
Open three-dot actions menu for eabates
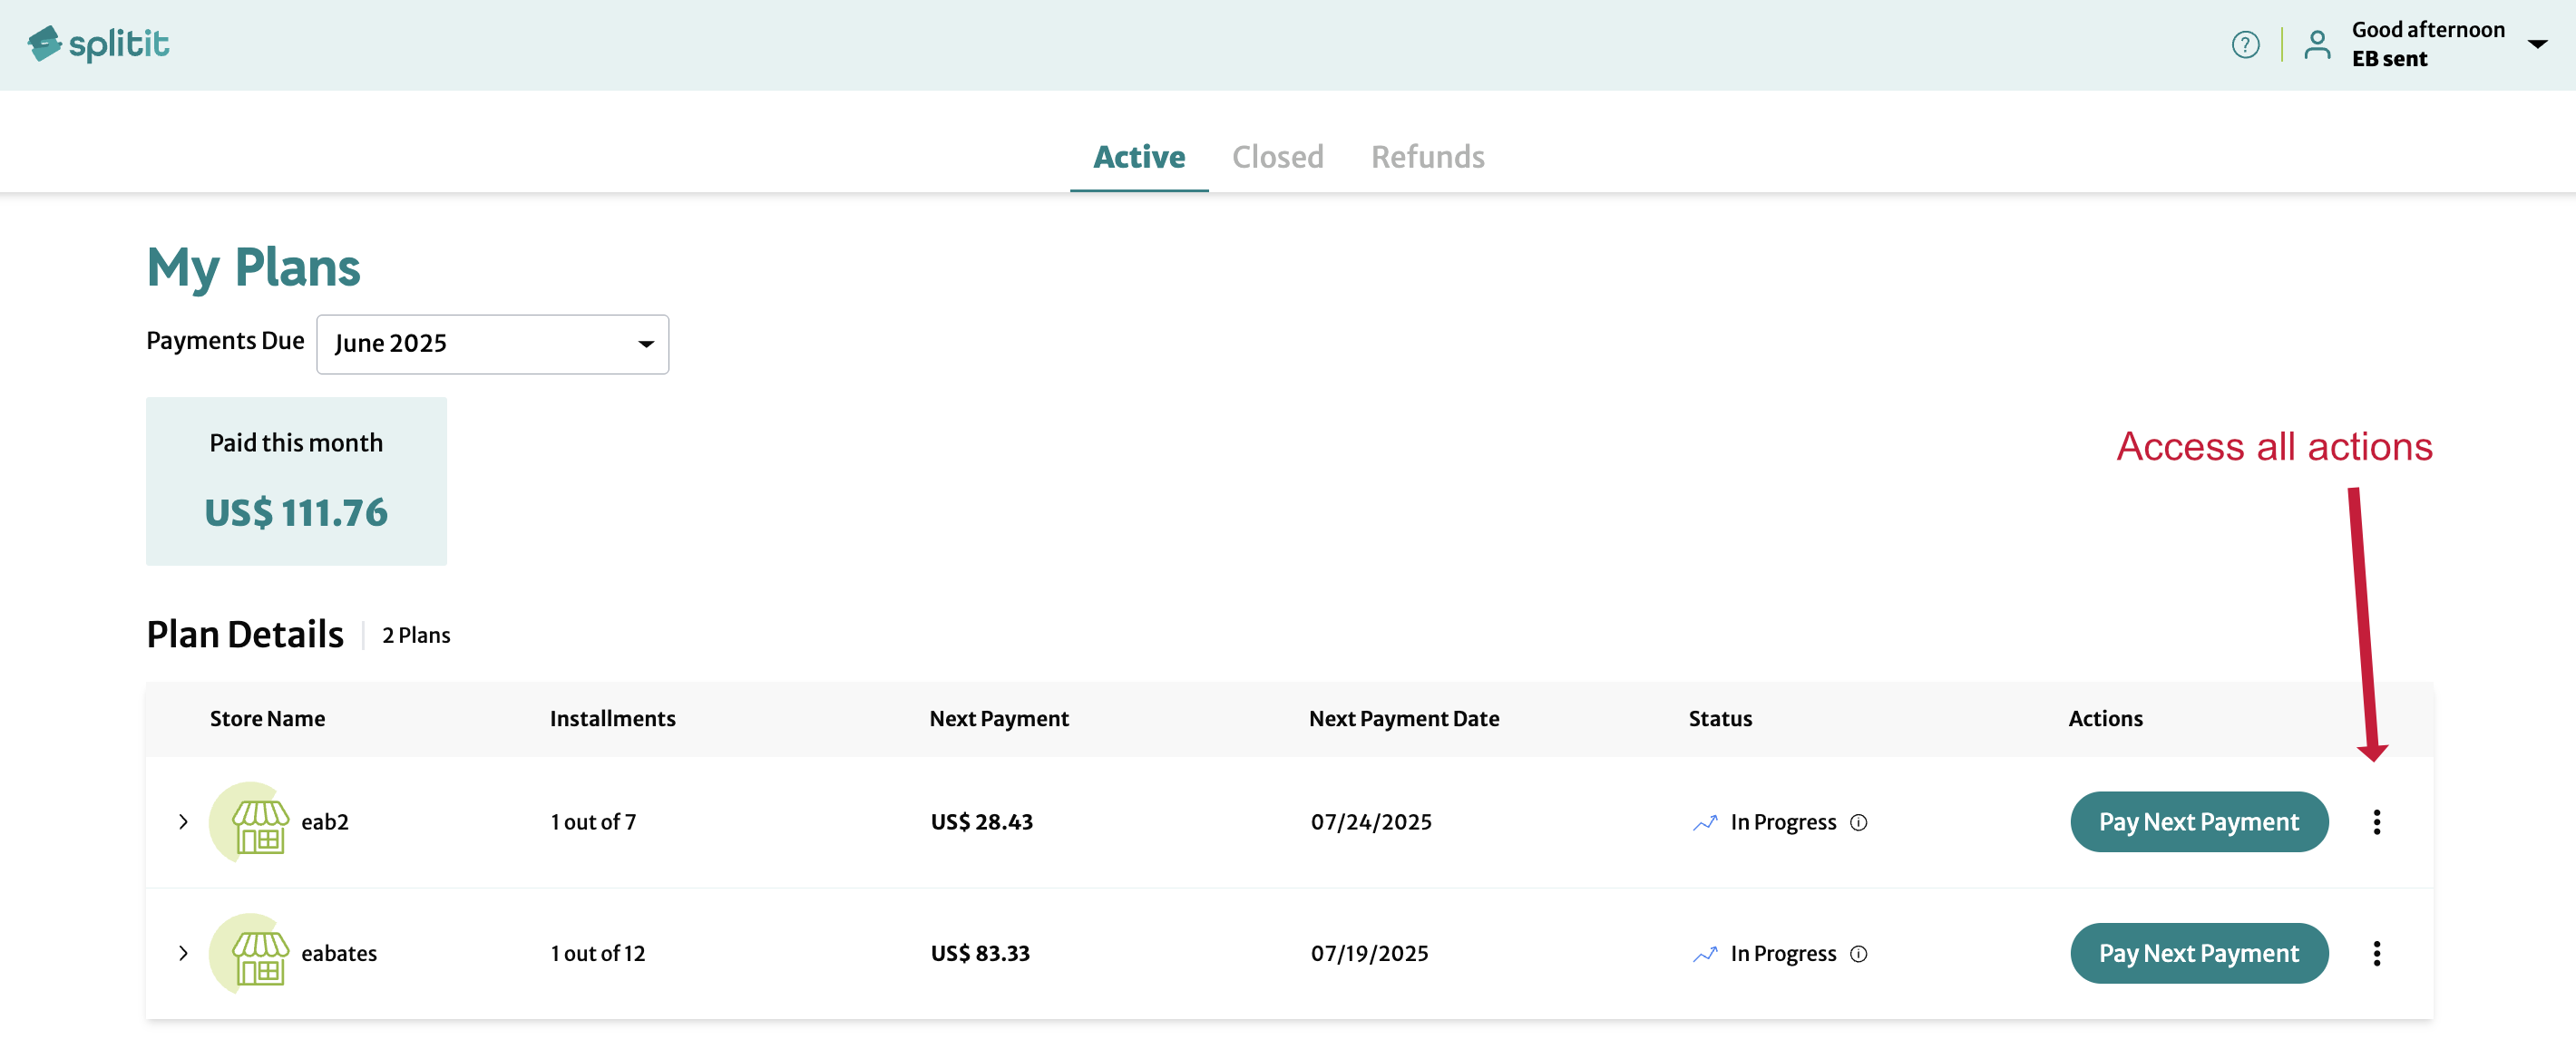[x=2376, y=952]
